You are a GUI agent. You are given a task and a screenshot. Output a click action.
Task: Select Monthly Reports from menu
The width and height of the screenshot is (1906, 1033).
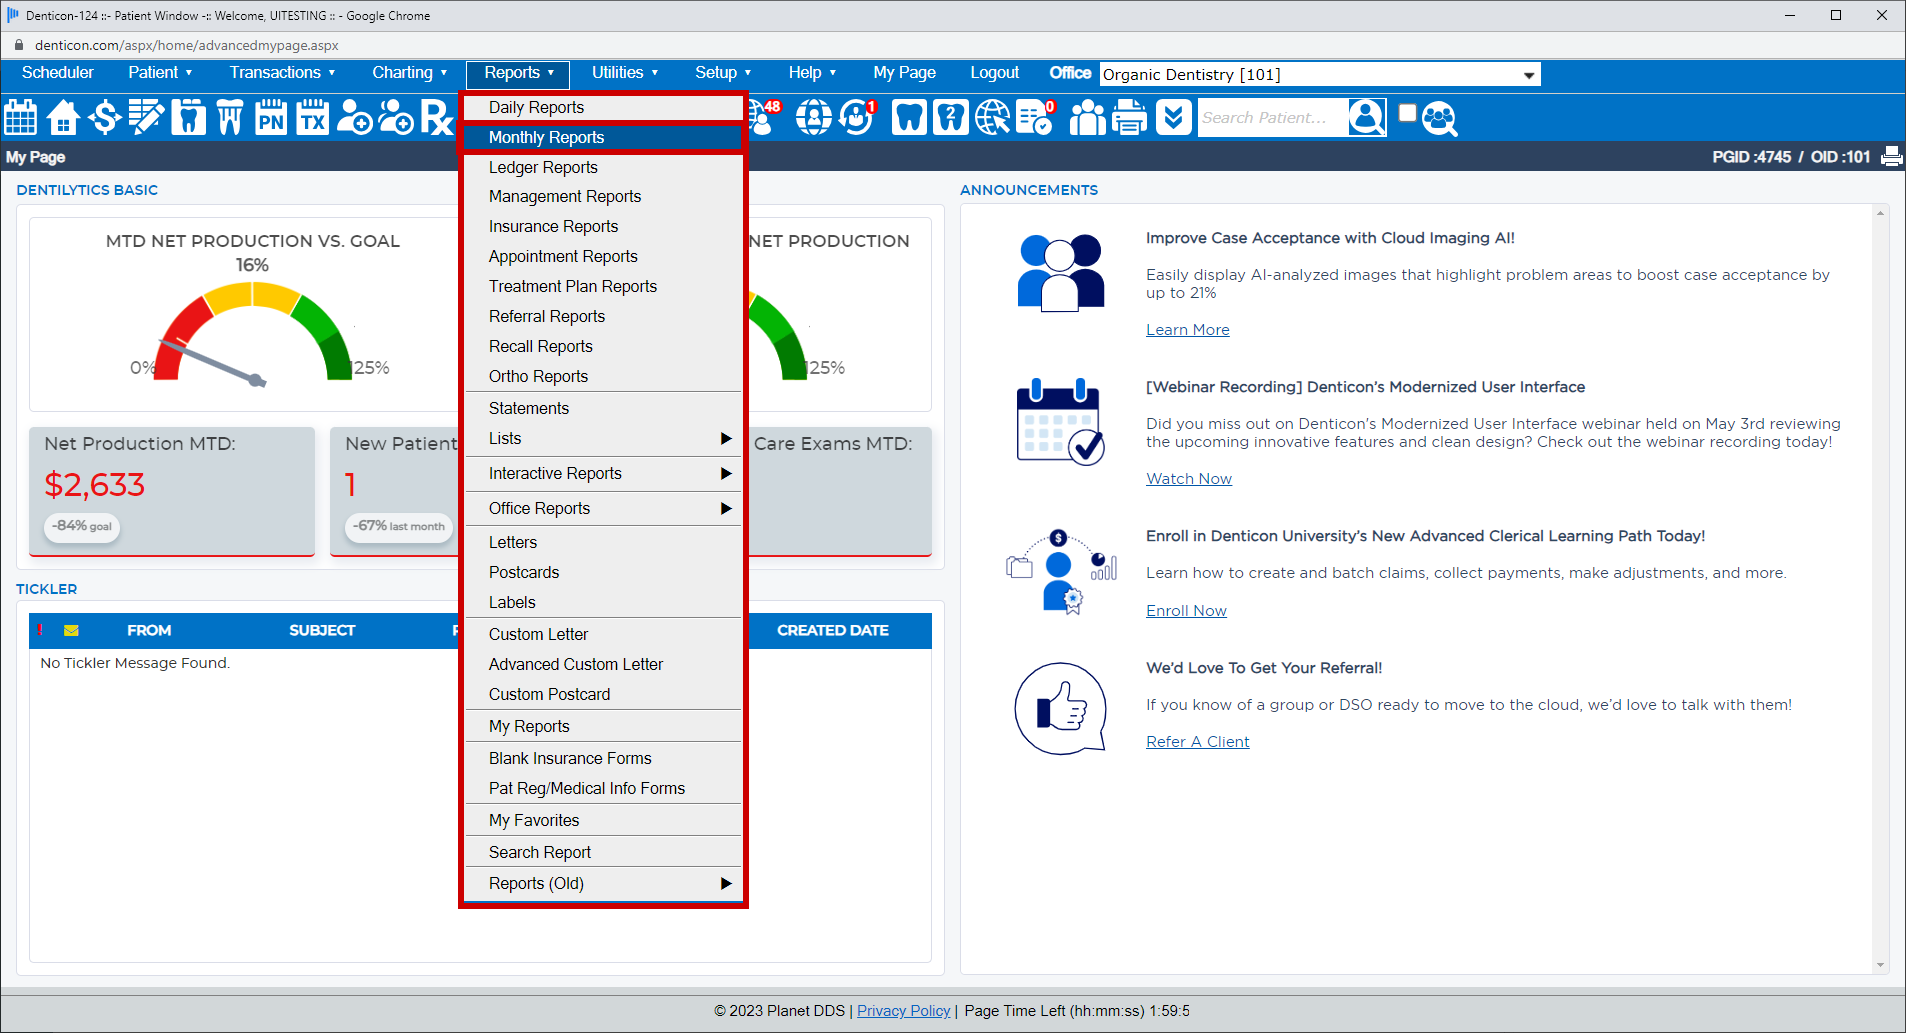point(603,137)
